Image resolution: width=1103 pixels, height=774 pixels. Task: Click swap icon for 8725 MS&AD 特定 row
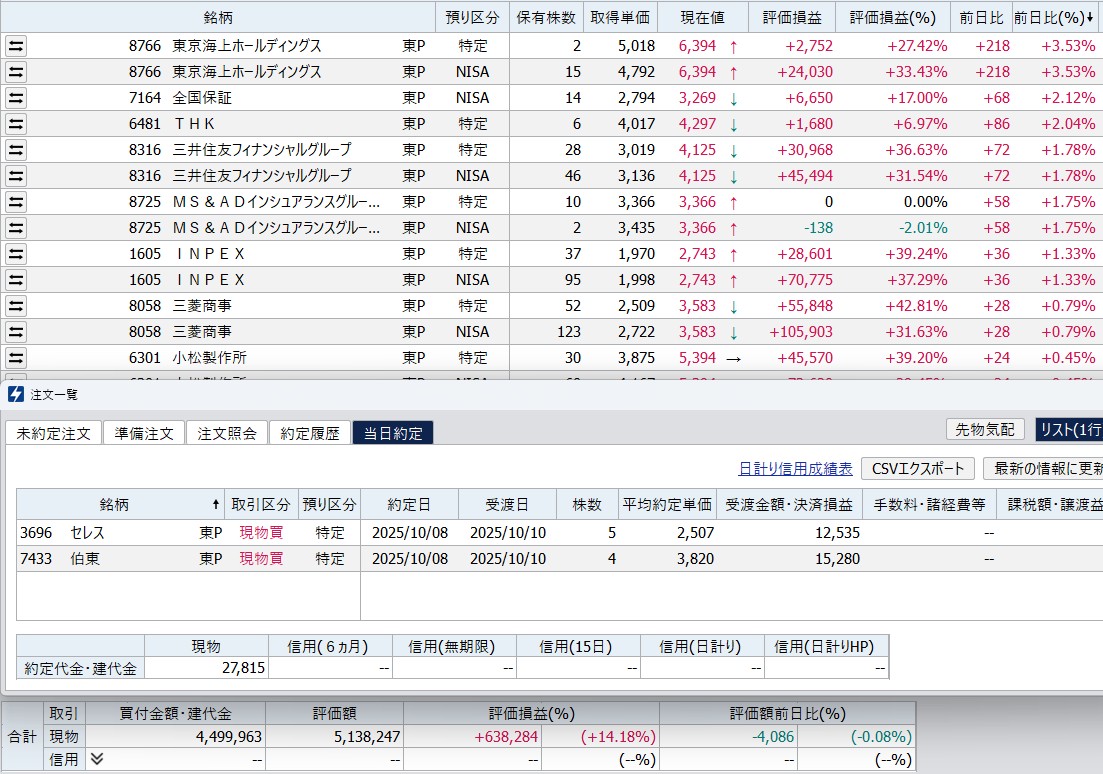point(15,203)
